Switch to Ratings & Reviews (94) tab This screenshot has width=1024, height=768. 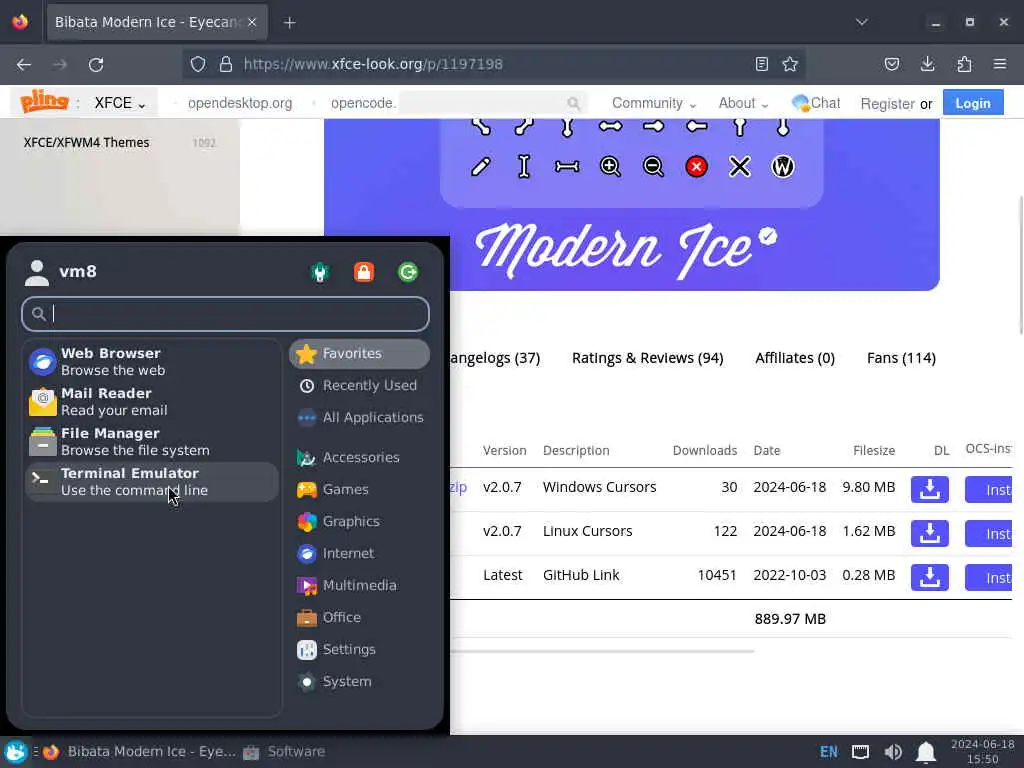pyautogui.click(x=647, y=358)
